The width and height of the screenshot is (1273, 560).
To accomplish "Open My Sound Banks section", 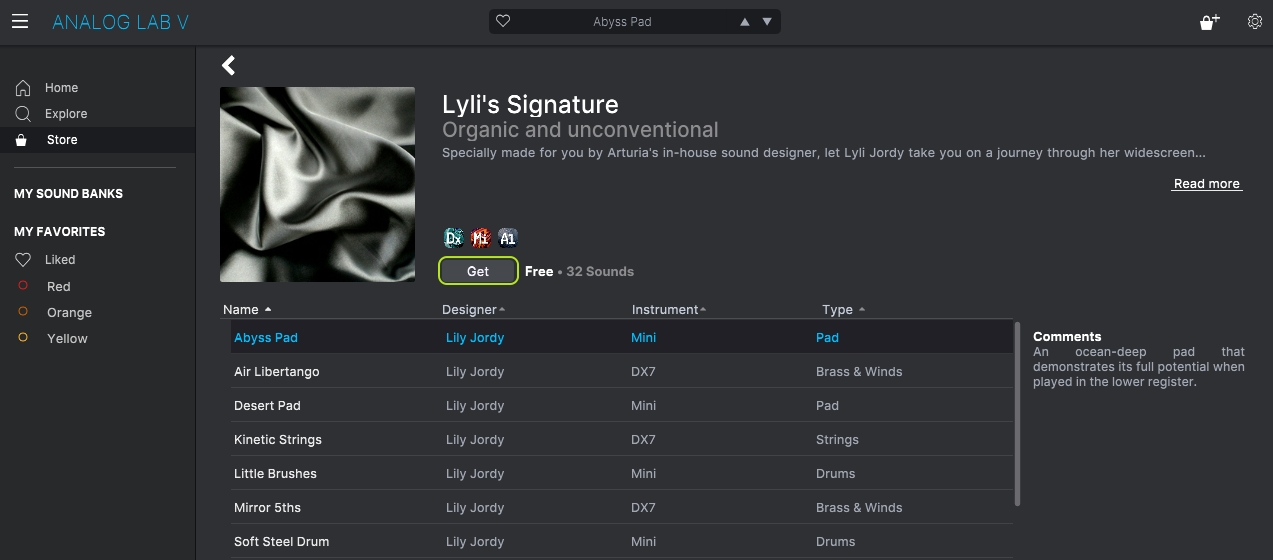I will pos(69,194).
